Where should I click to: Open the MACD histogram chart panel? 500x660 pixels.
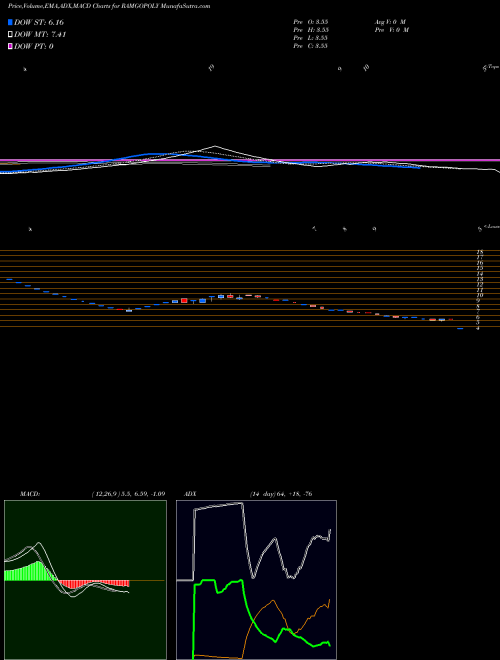pos(85,580)
